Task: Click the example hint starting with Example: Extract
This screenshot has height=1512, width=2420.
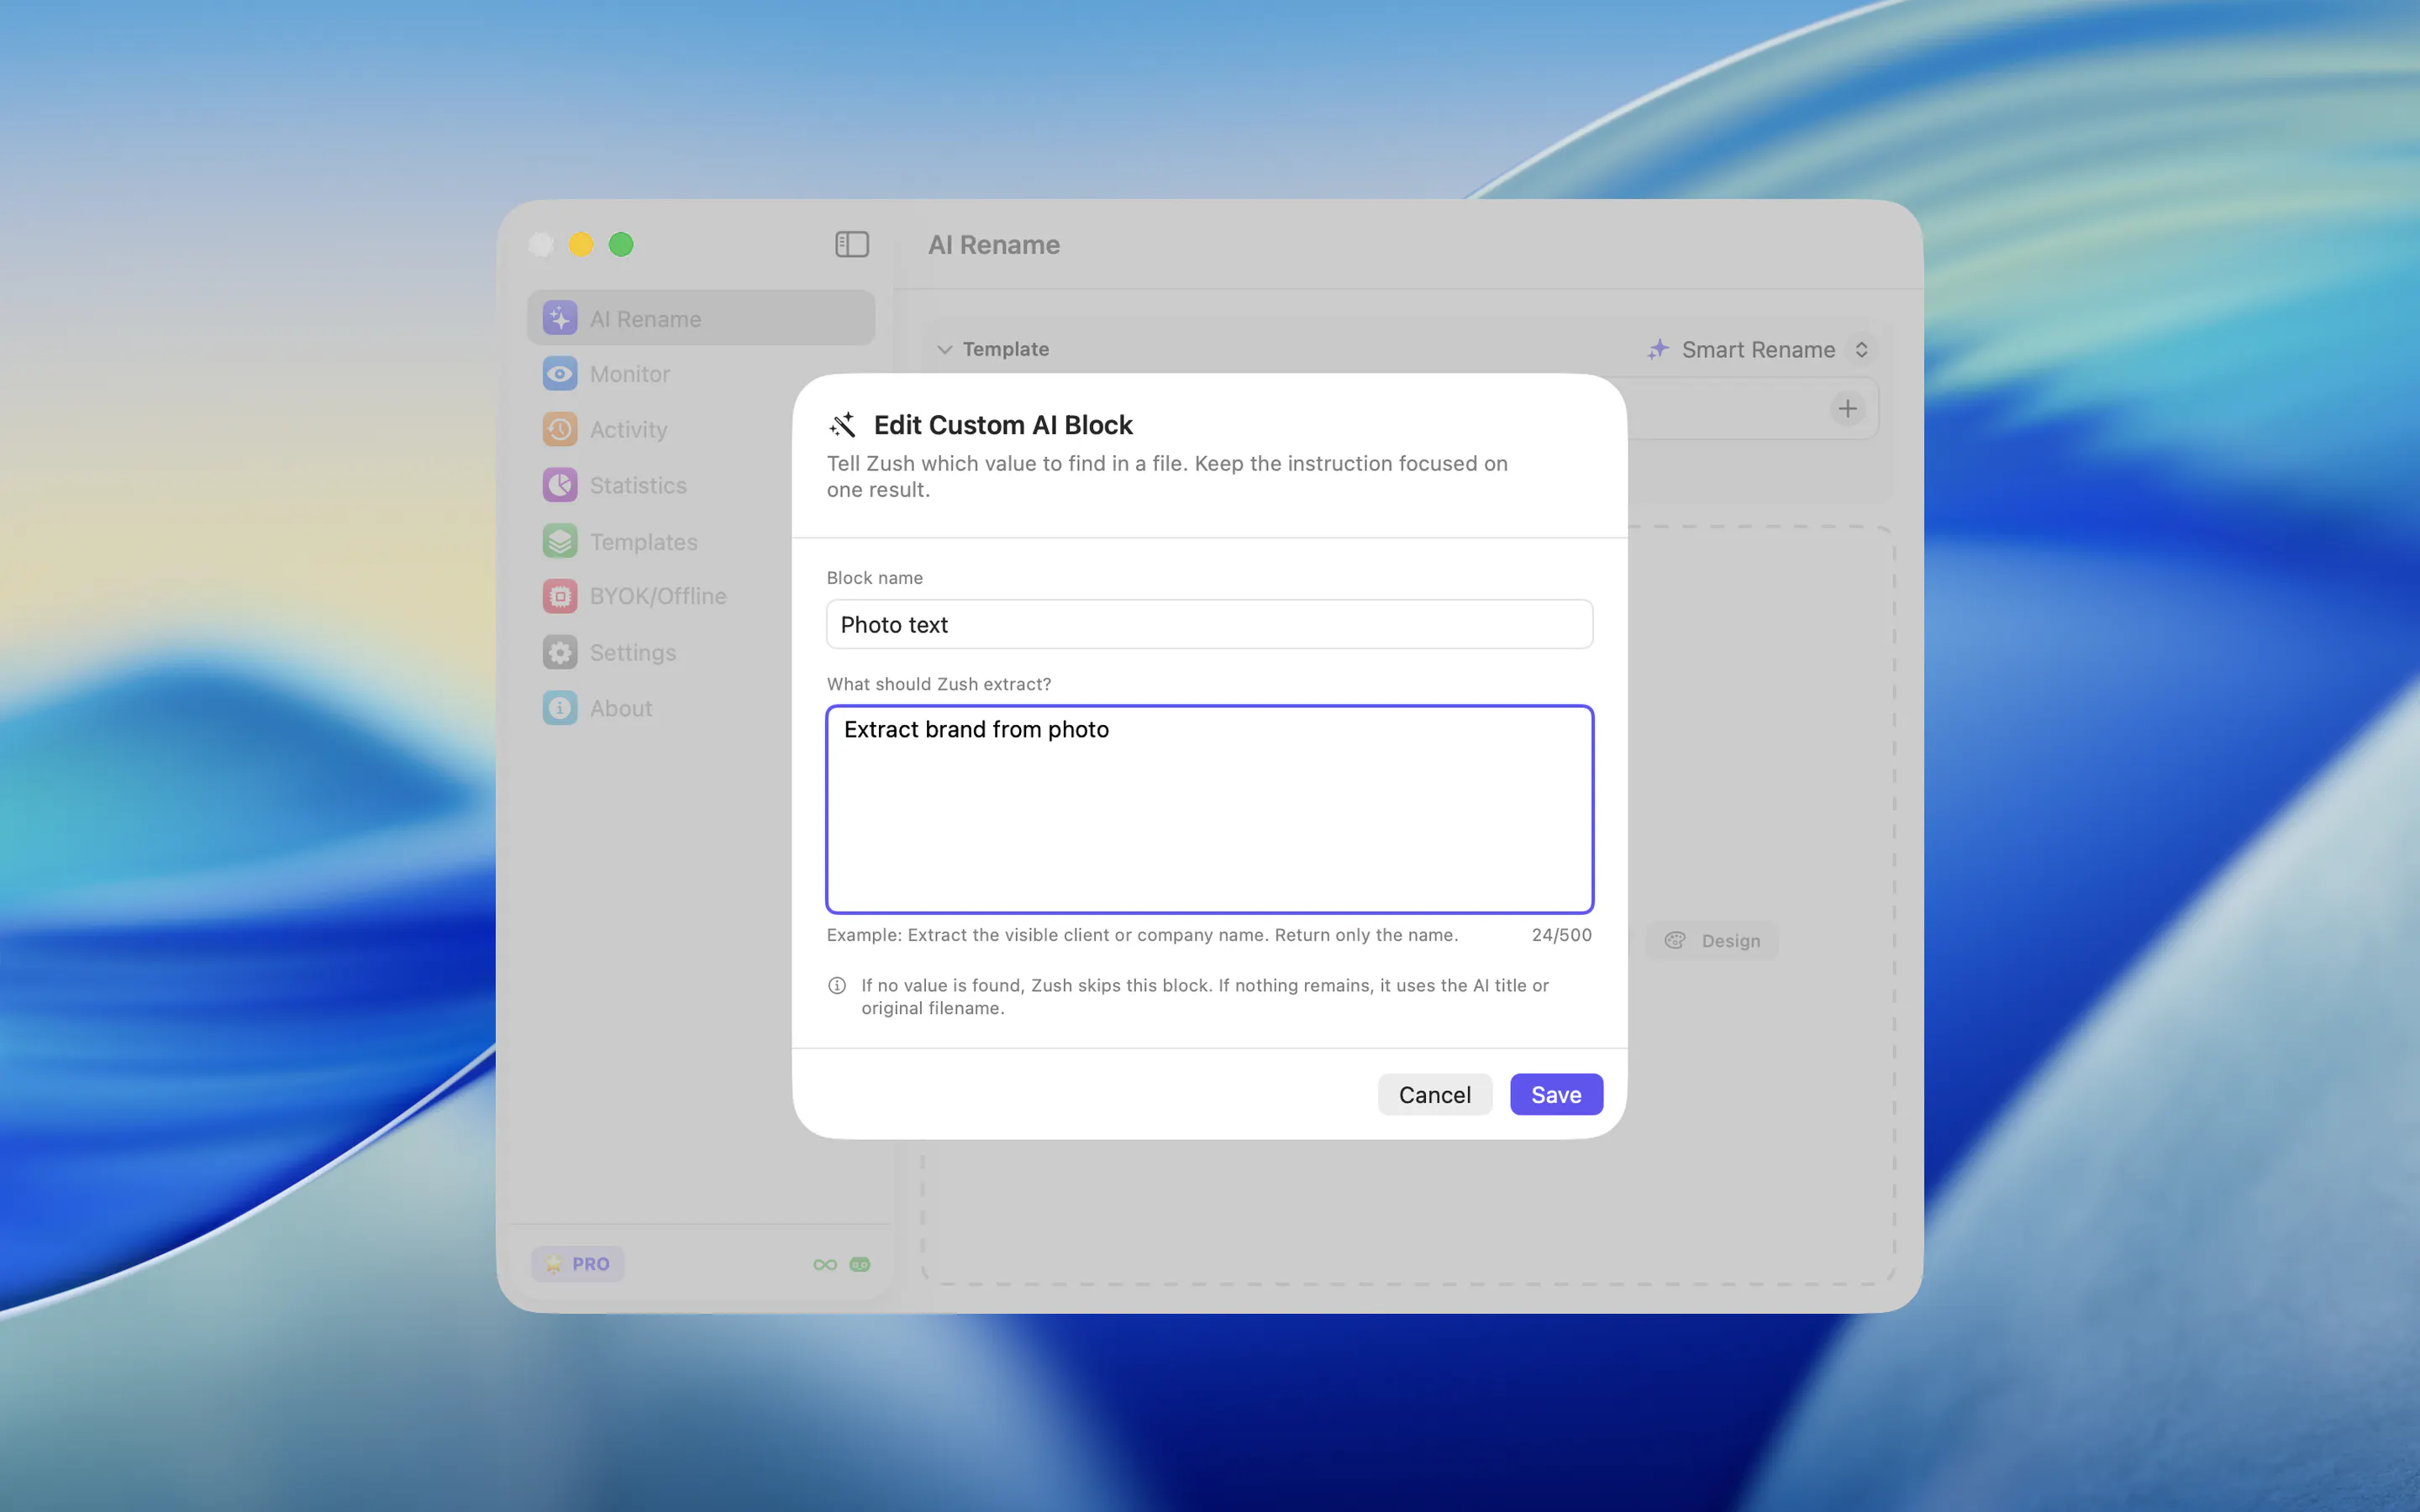Action: [x=1142, y=935]
